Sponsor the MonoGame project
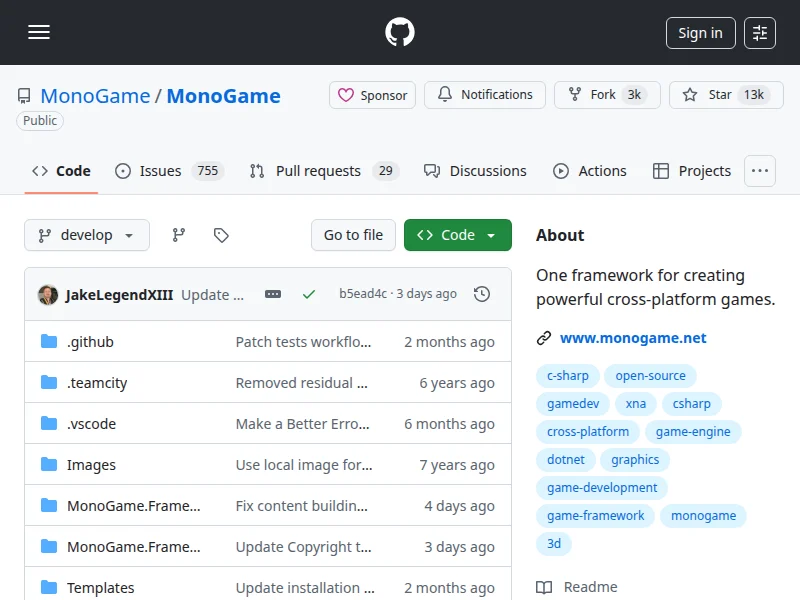The height and width of the screenshot is (600, 800). coord(372,95)
